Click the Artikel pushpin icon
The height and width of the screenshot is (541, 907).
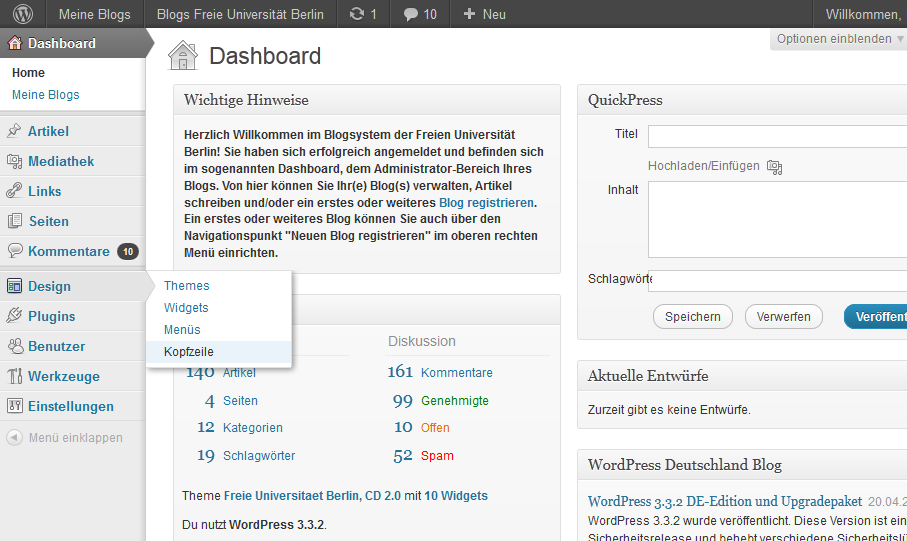[x=15, y=131]
